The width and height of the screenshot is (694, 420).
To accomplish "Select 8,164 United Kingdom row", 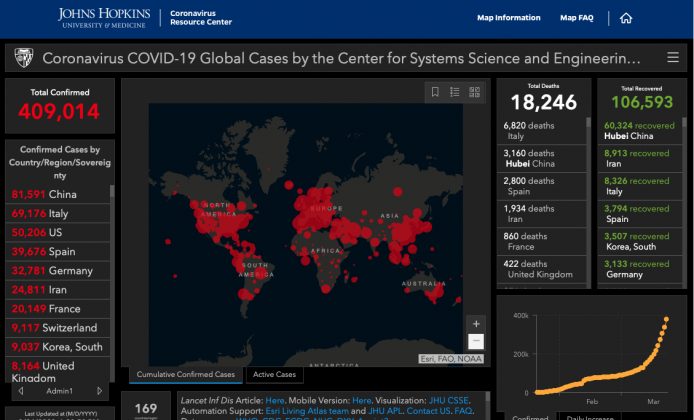I will coord(58,370).
